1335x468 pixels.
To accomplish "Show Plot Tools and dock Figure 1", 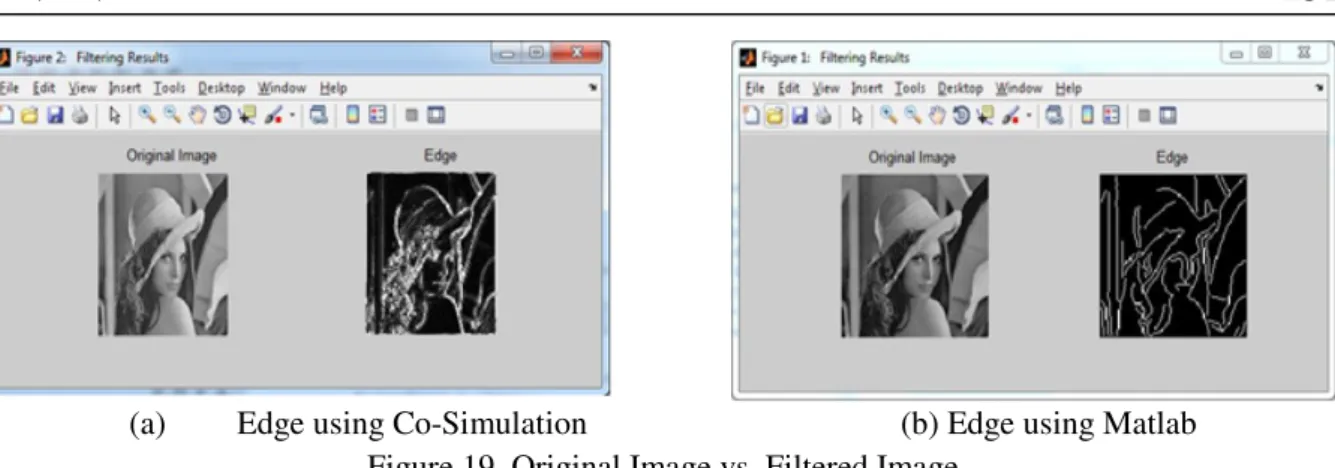I will click(1167, 115).
